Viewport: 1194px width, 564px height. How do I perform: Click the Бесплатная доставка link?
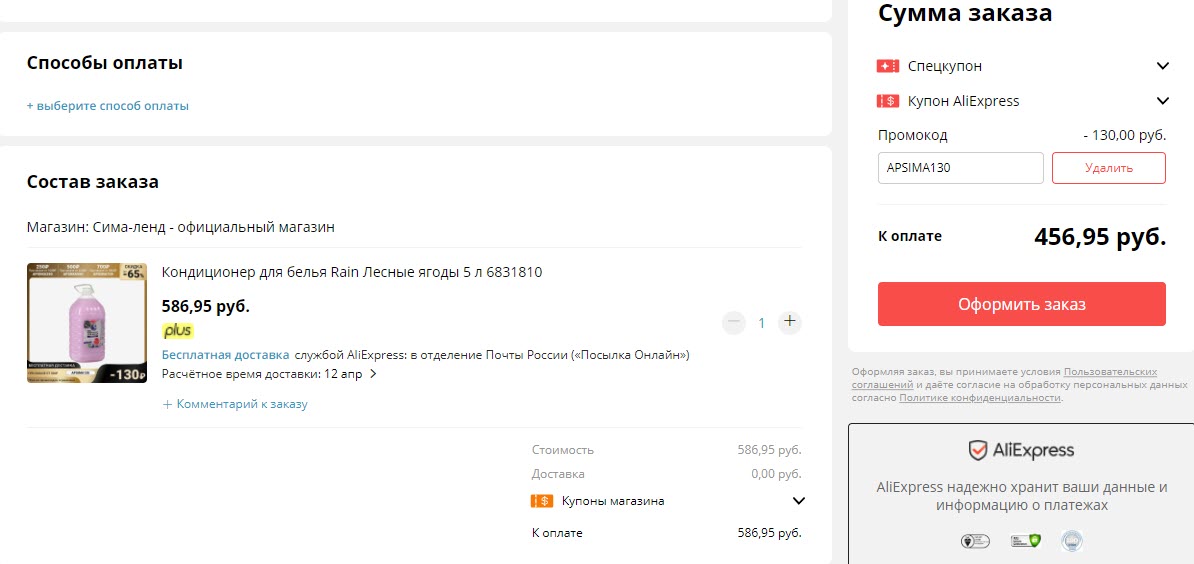pos(225,355)
